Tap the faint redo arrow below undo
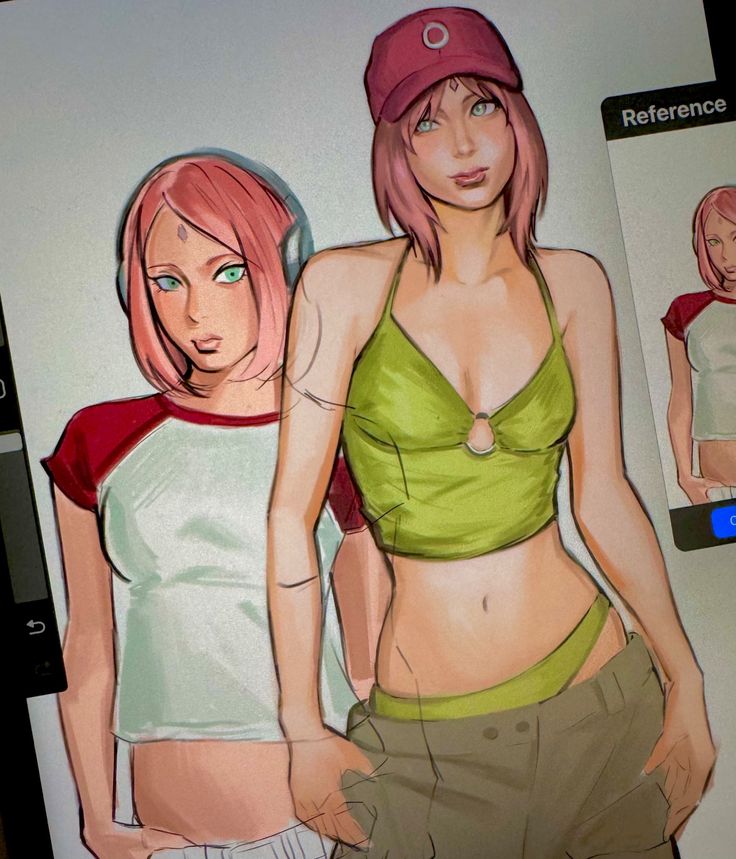Viewport: 736px width, 859px height. coord(45,667)
